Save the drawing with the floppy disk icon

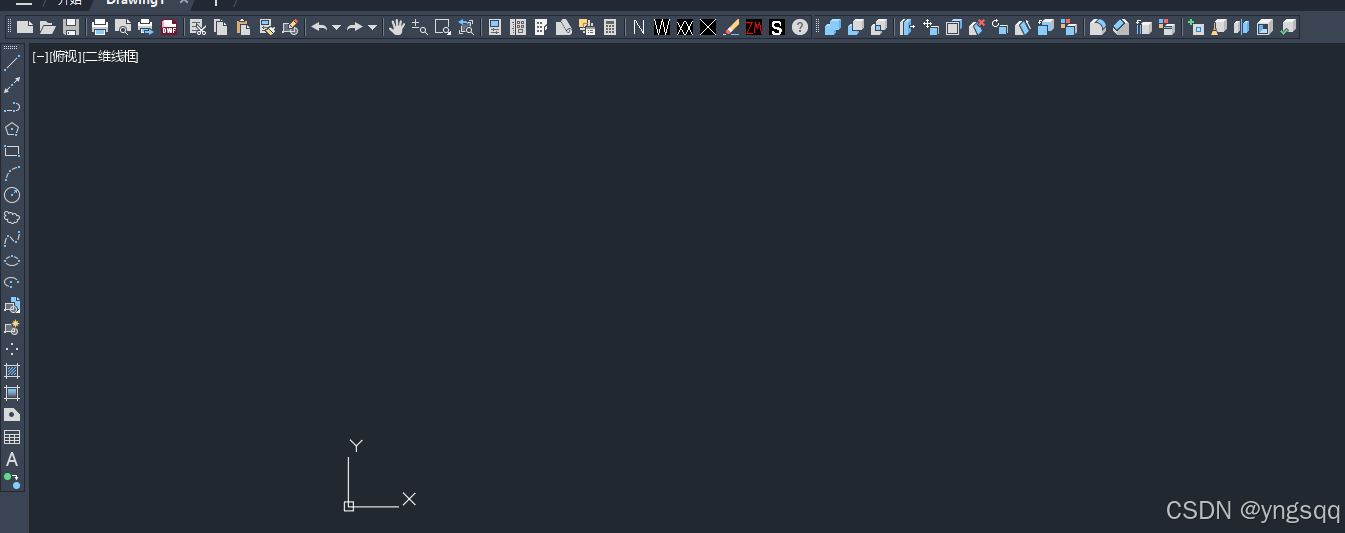[x=71, y=27]
